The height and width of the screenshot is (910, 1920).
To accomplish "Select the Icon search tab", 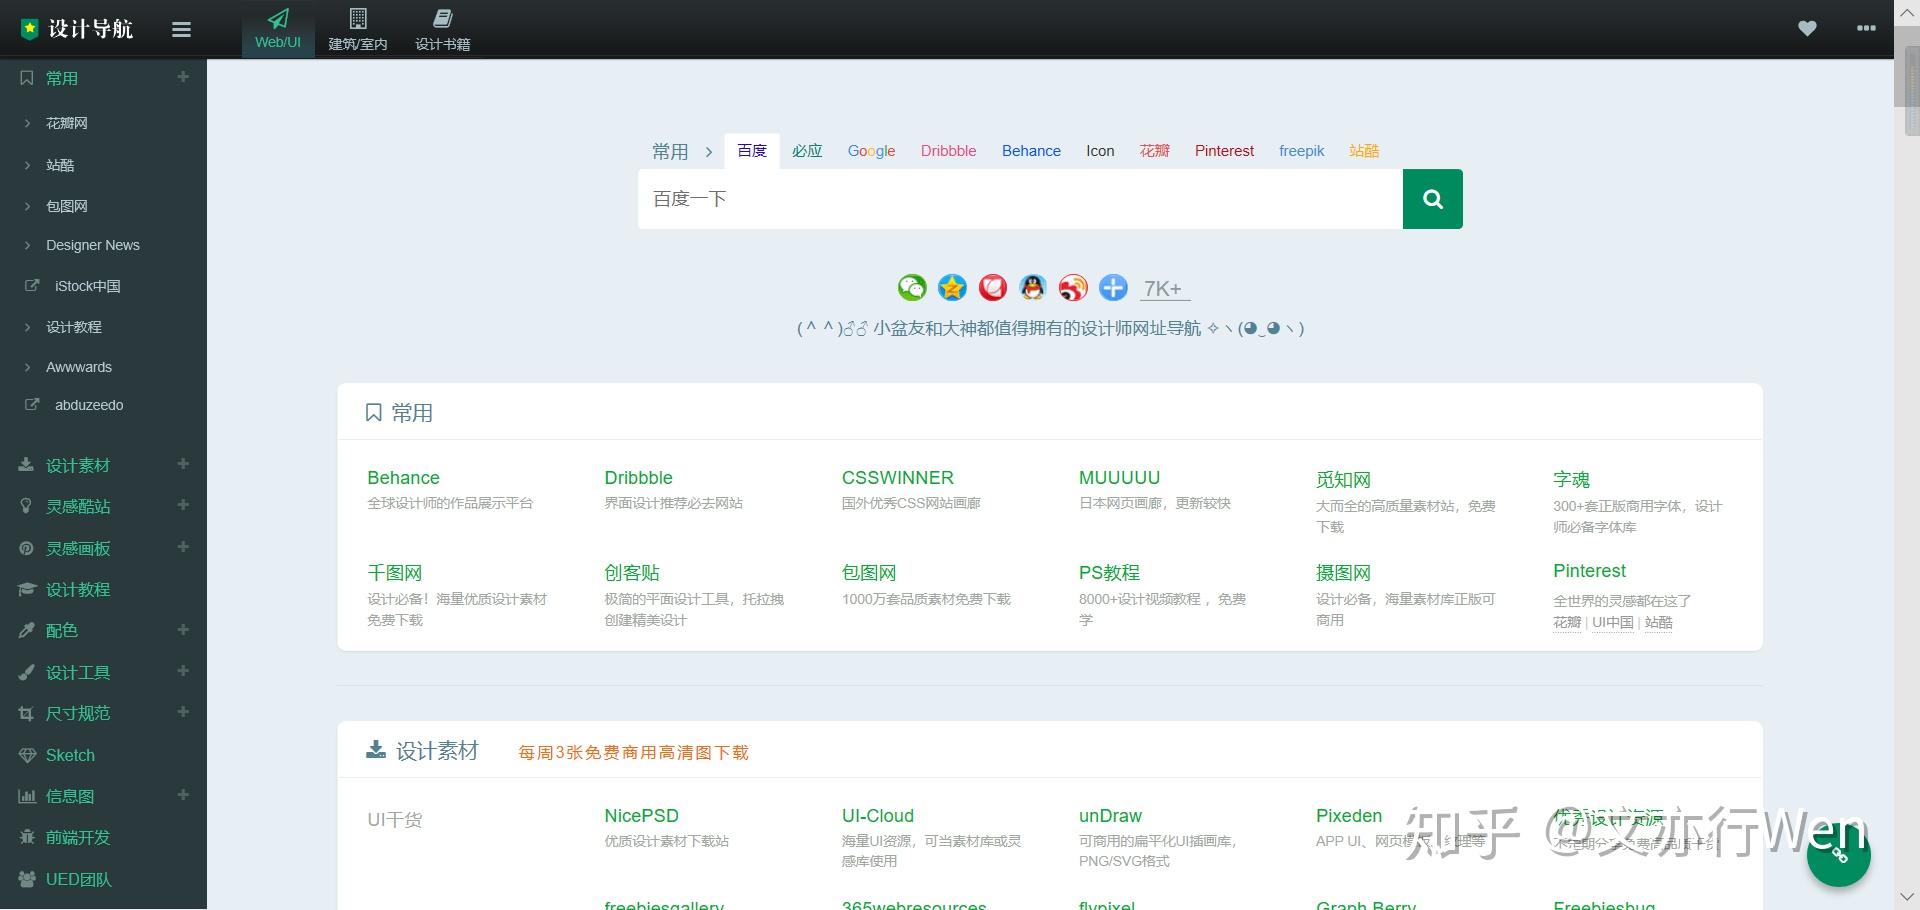I will [x=1100, y=151].
